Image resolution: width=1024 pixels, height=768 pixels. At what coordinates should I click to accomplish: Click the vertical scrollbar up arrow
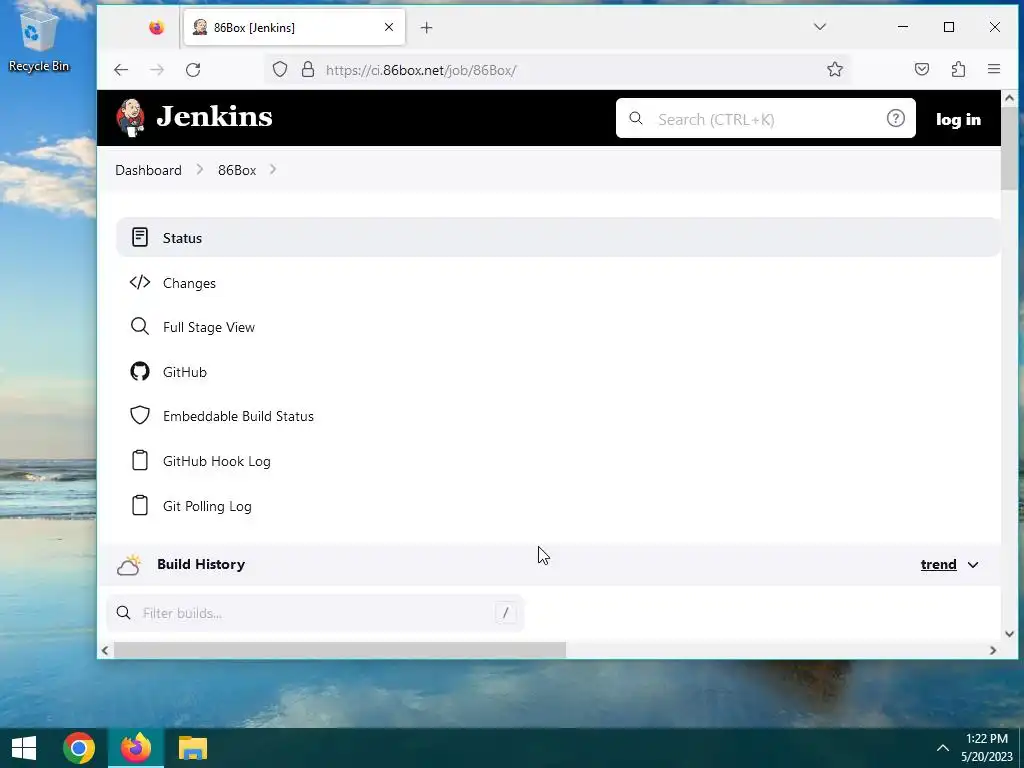click(1009, 99)
